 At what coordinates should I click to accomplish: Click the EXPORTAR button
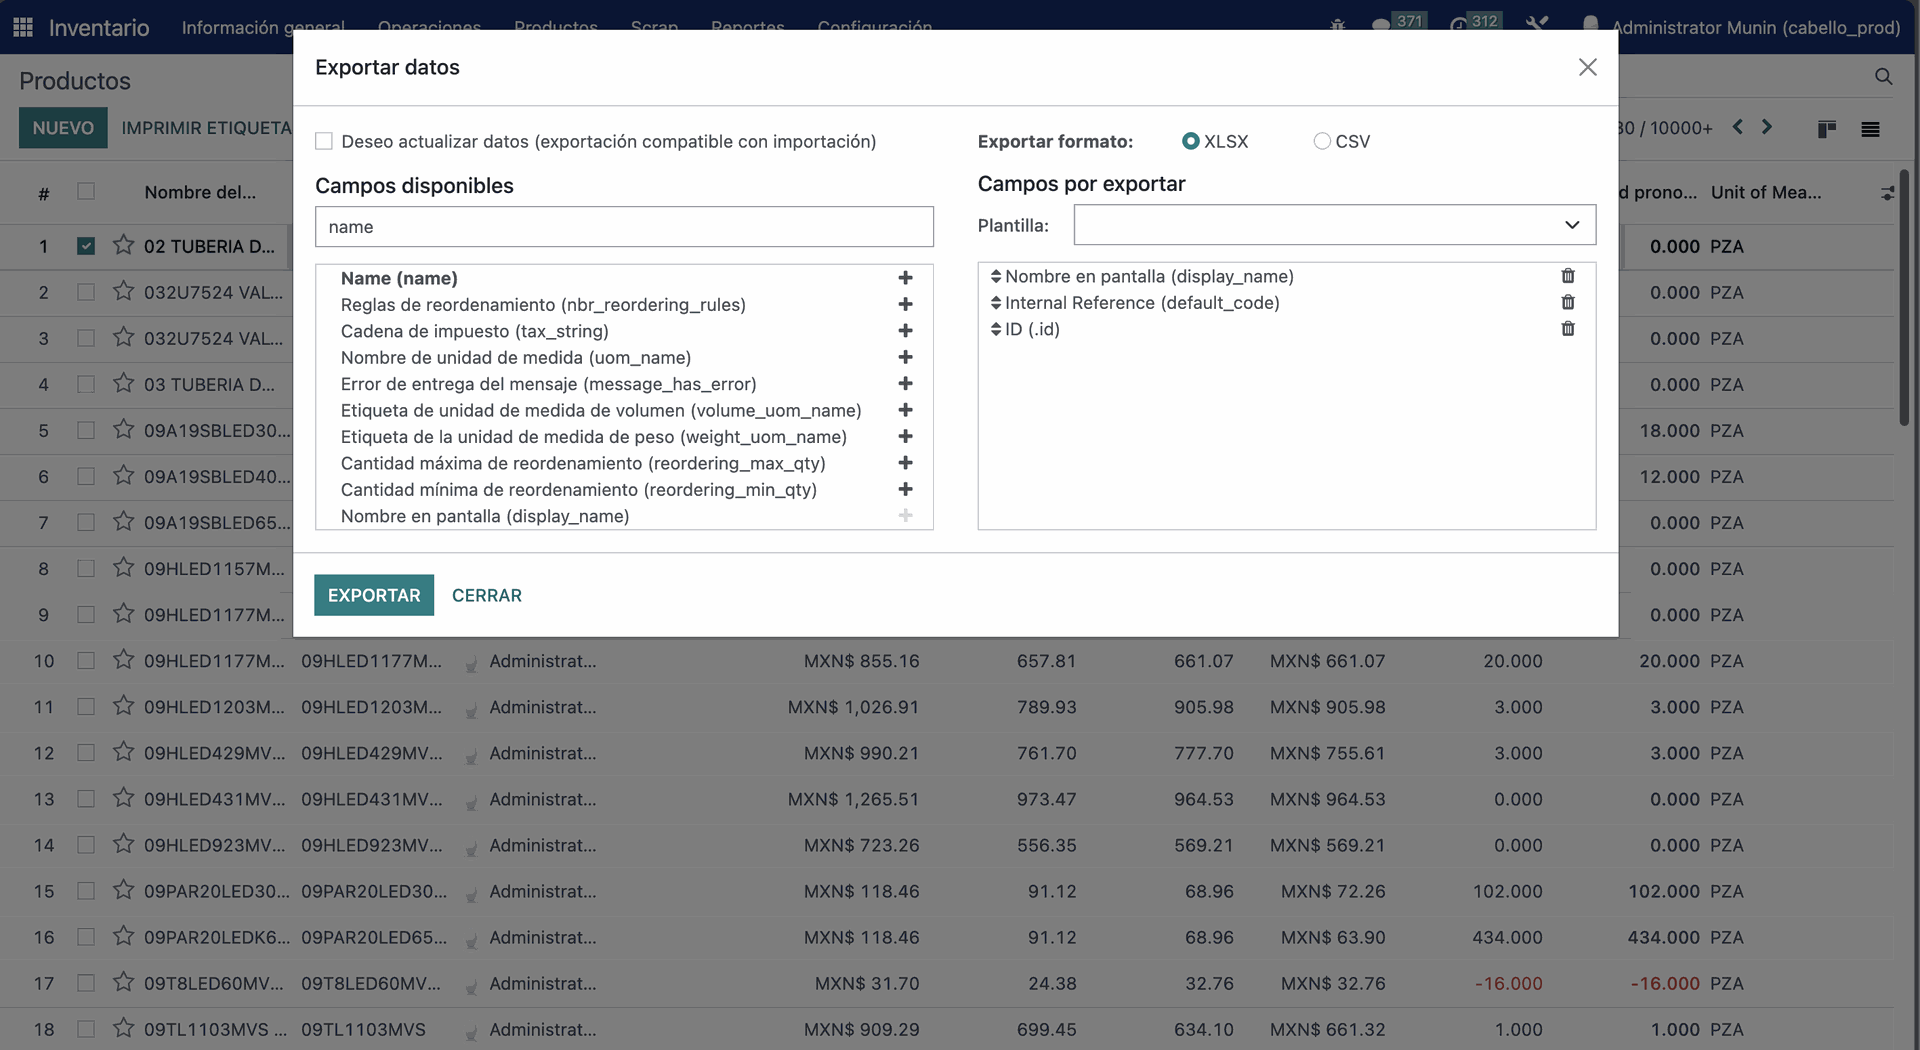374,595
